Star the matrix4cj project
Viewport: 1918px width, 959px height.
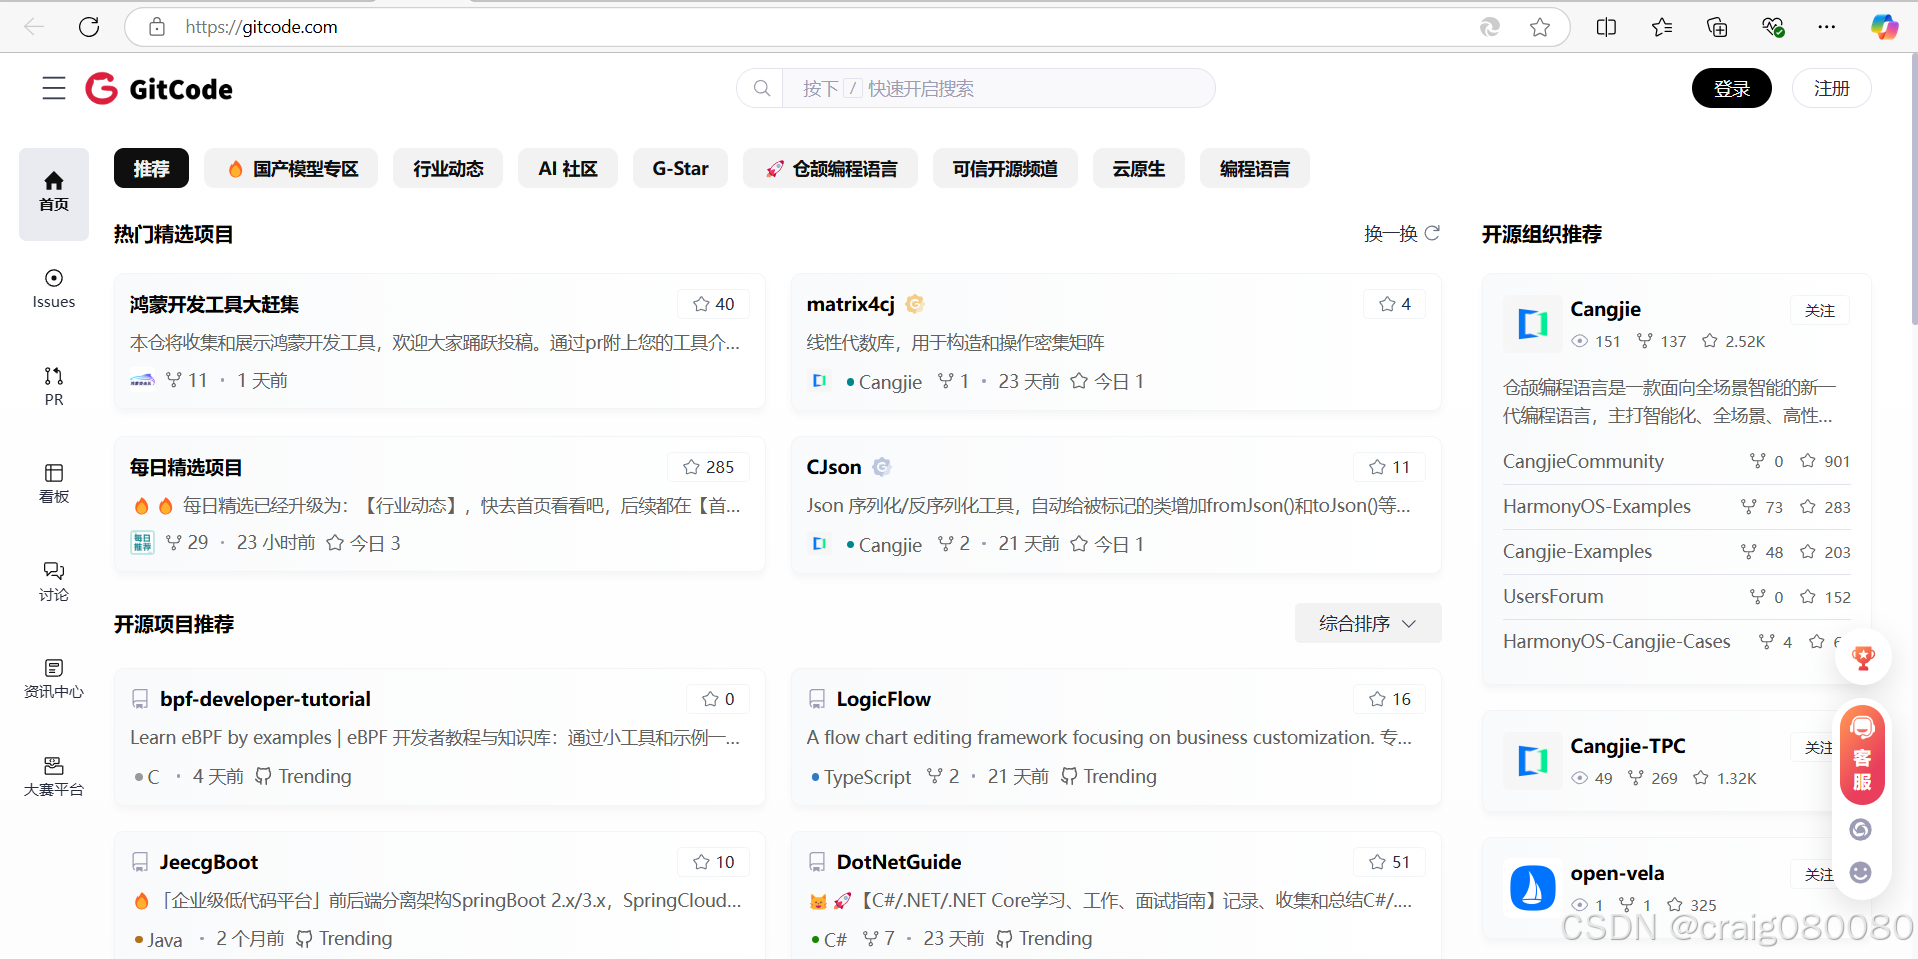1395,304
